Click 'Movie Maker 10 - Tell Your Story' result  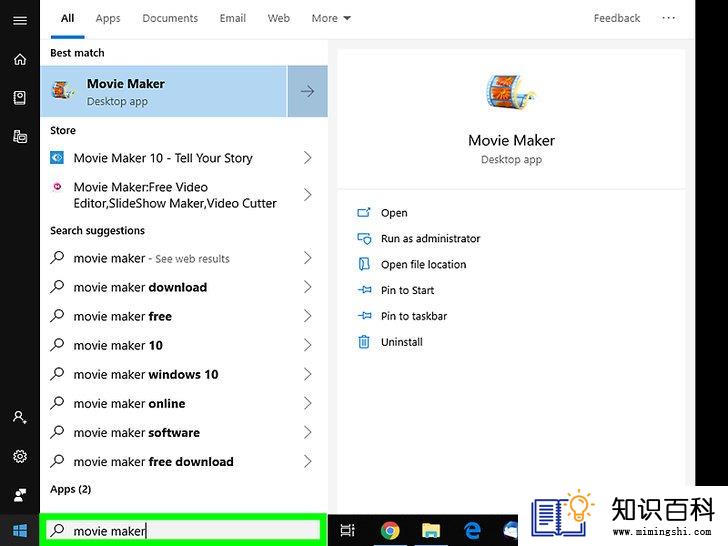click(x=163, y=158)
